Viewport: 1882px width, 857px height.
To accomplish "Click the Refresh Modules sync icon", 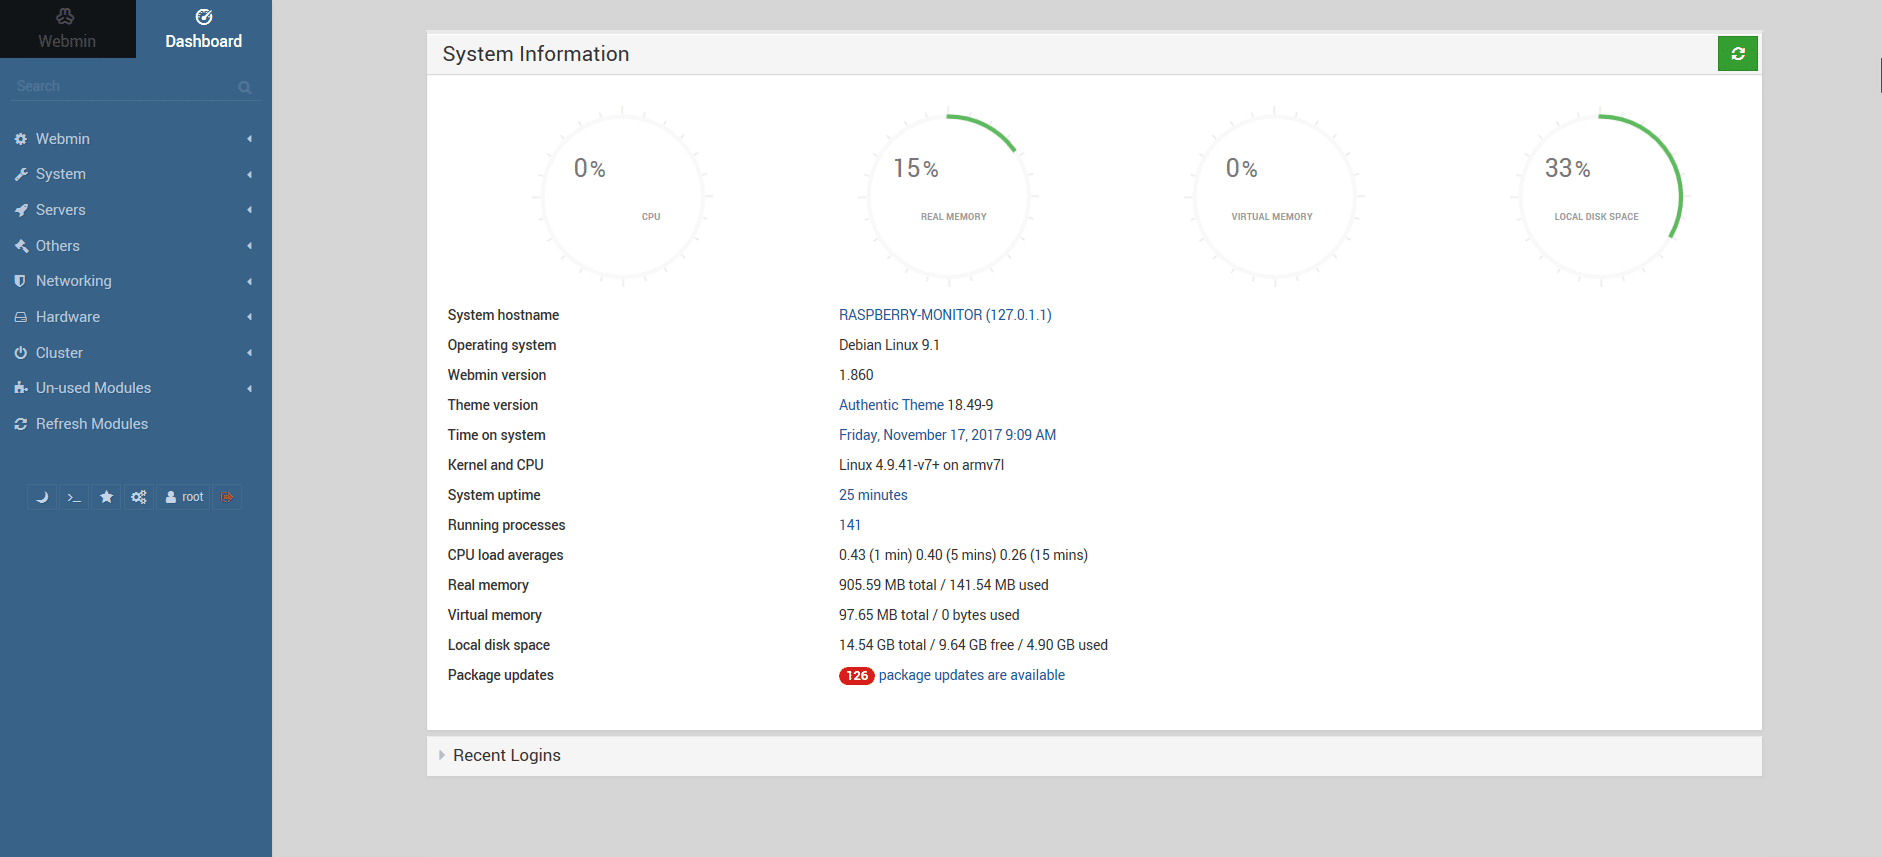I will 20,424.
